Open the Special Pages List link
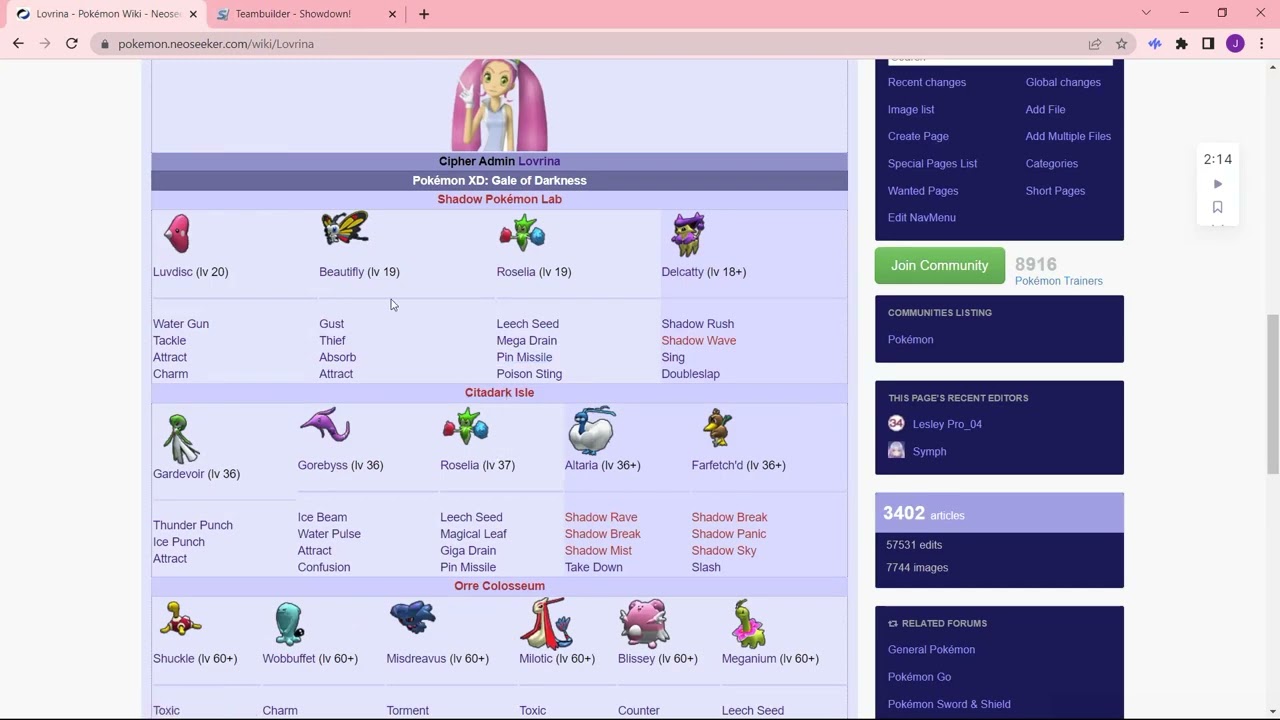The image size is (1280, 720). tap(932, 163)
